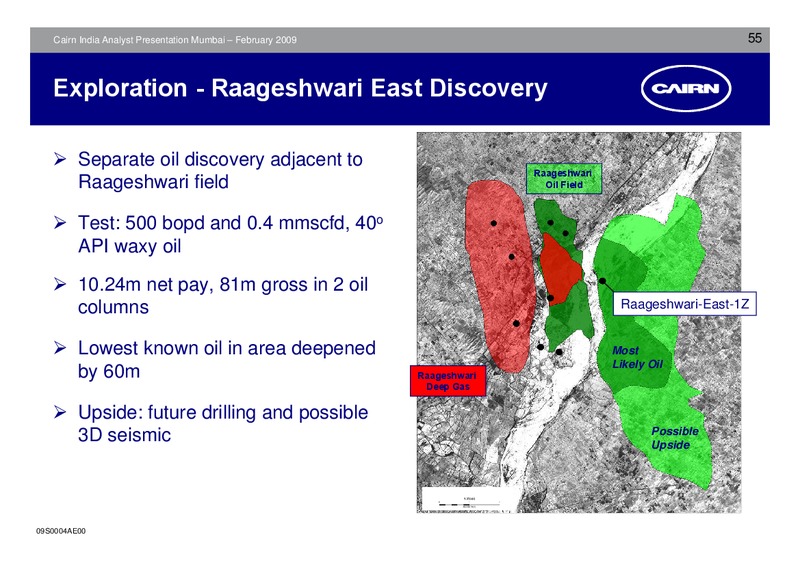Click the 'Raageshwari-East-1Z' well callout box
The image size is (800, 565).
pos(684,304)
